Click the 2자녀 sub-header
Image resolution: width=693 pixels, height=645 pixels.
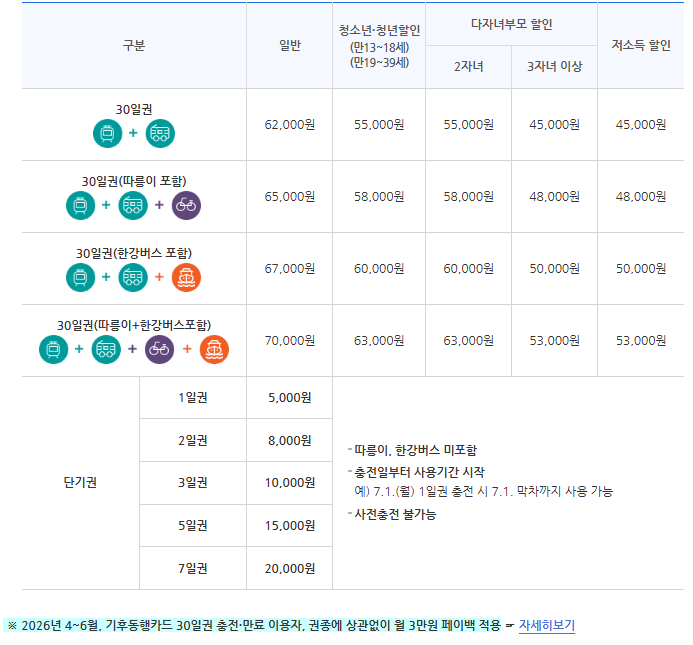[x=468, y=66]
